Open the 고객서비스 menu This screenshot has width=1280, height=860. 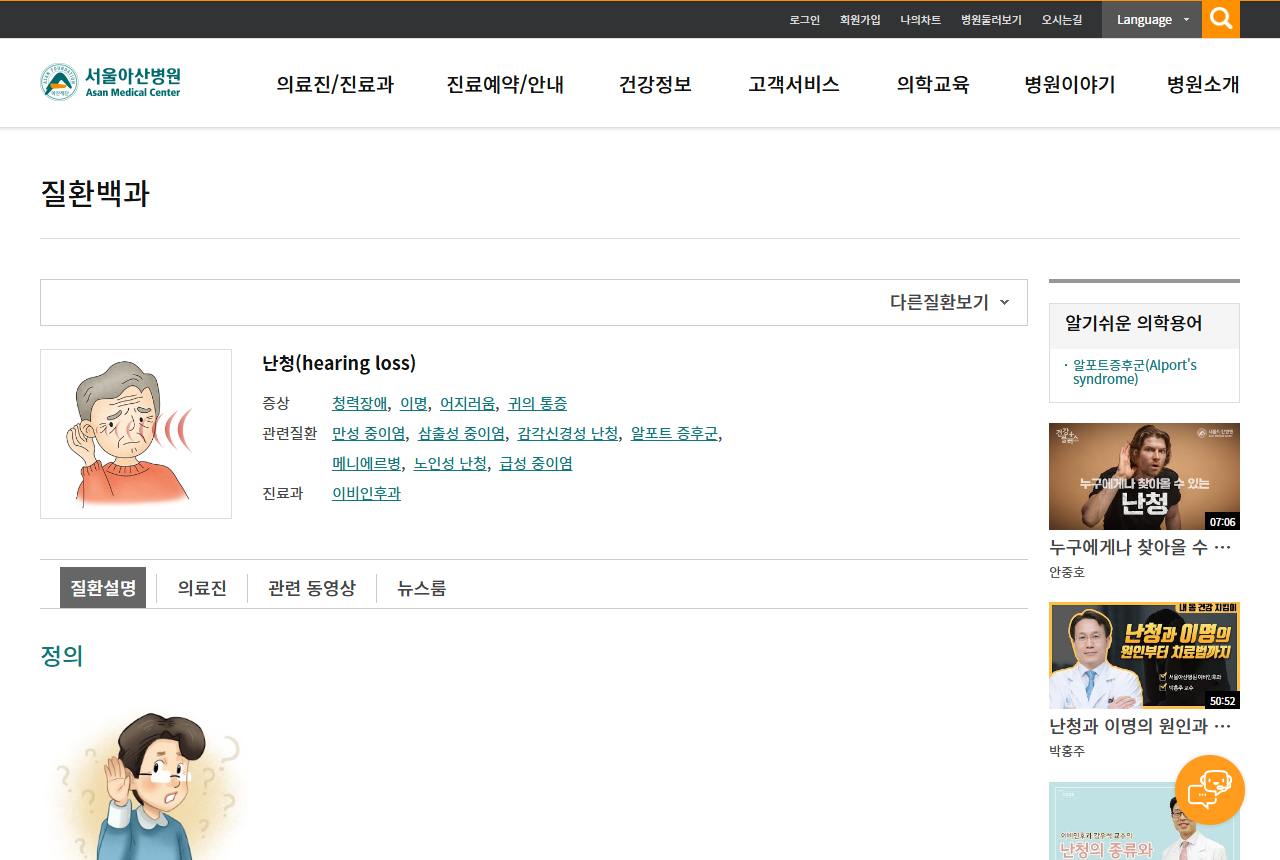(x=794, y=84)
